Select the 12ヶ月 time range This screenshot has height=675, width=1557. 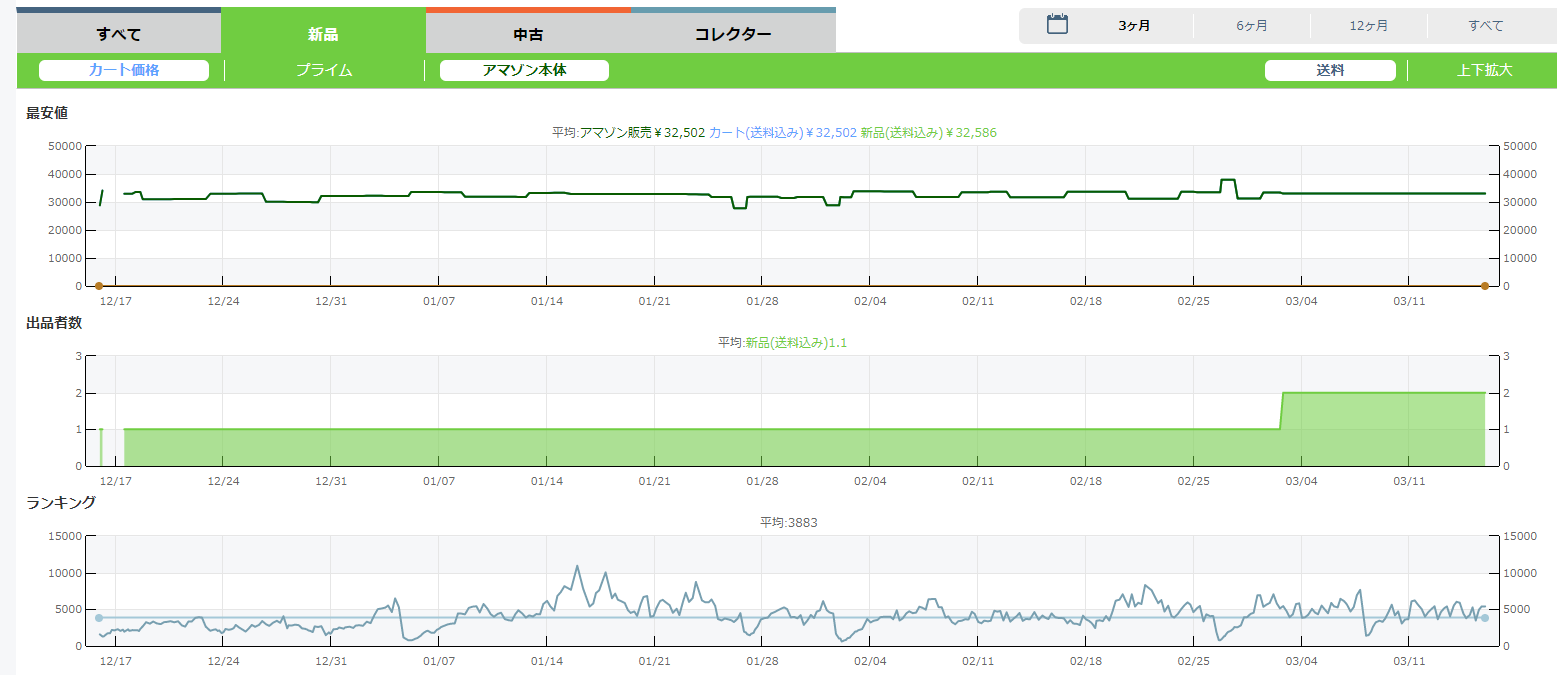pos(1368,26)
